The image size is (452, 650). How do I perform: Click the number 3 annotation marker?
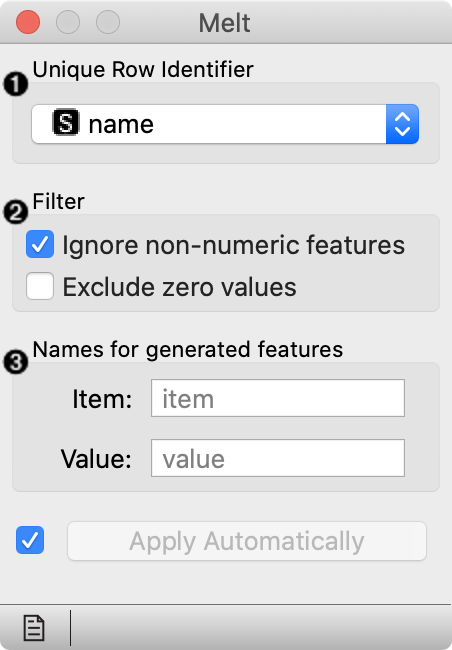[x=16, y=362]
